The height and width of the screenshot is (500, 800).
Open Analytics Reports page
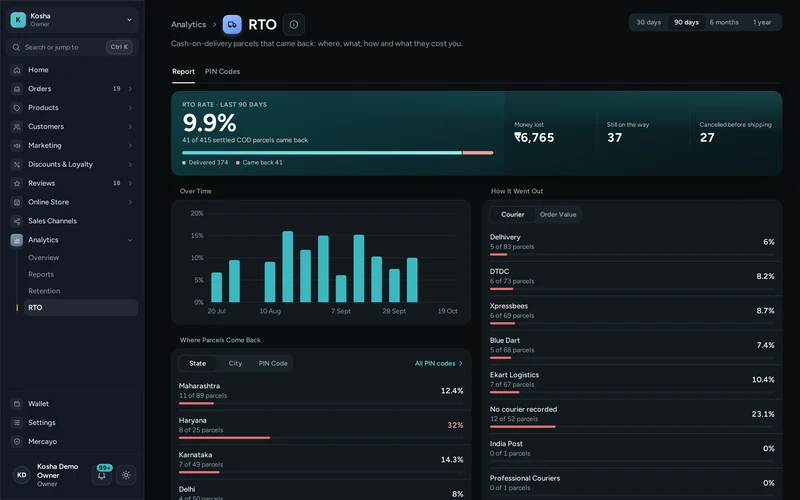[81, 274]
